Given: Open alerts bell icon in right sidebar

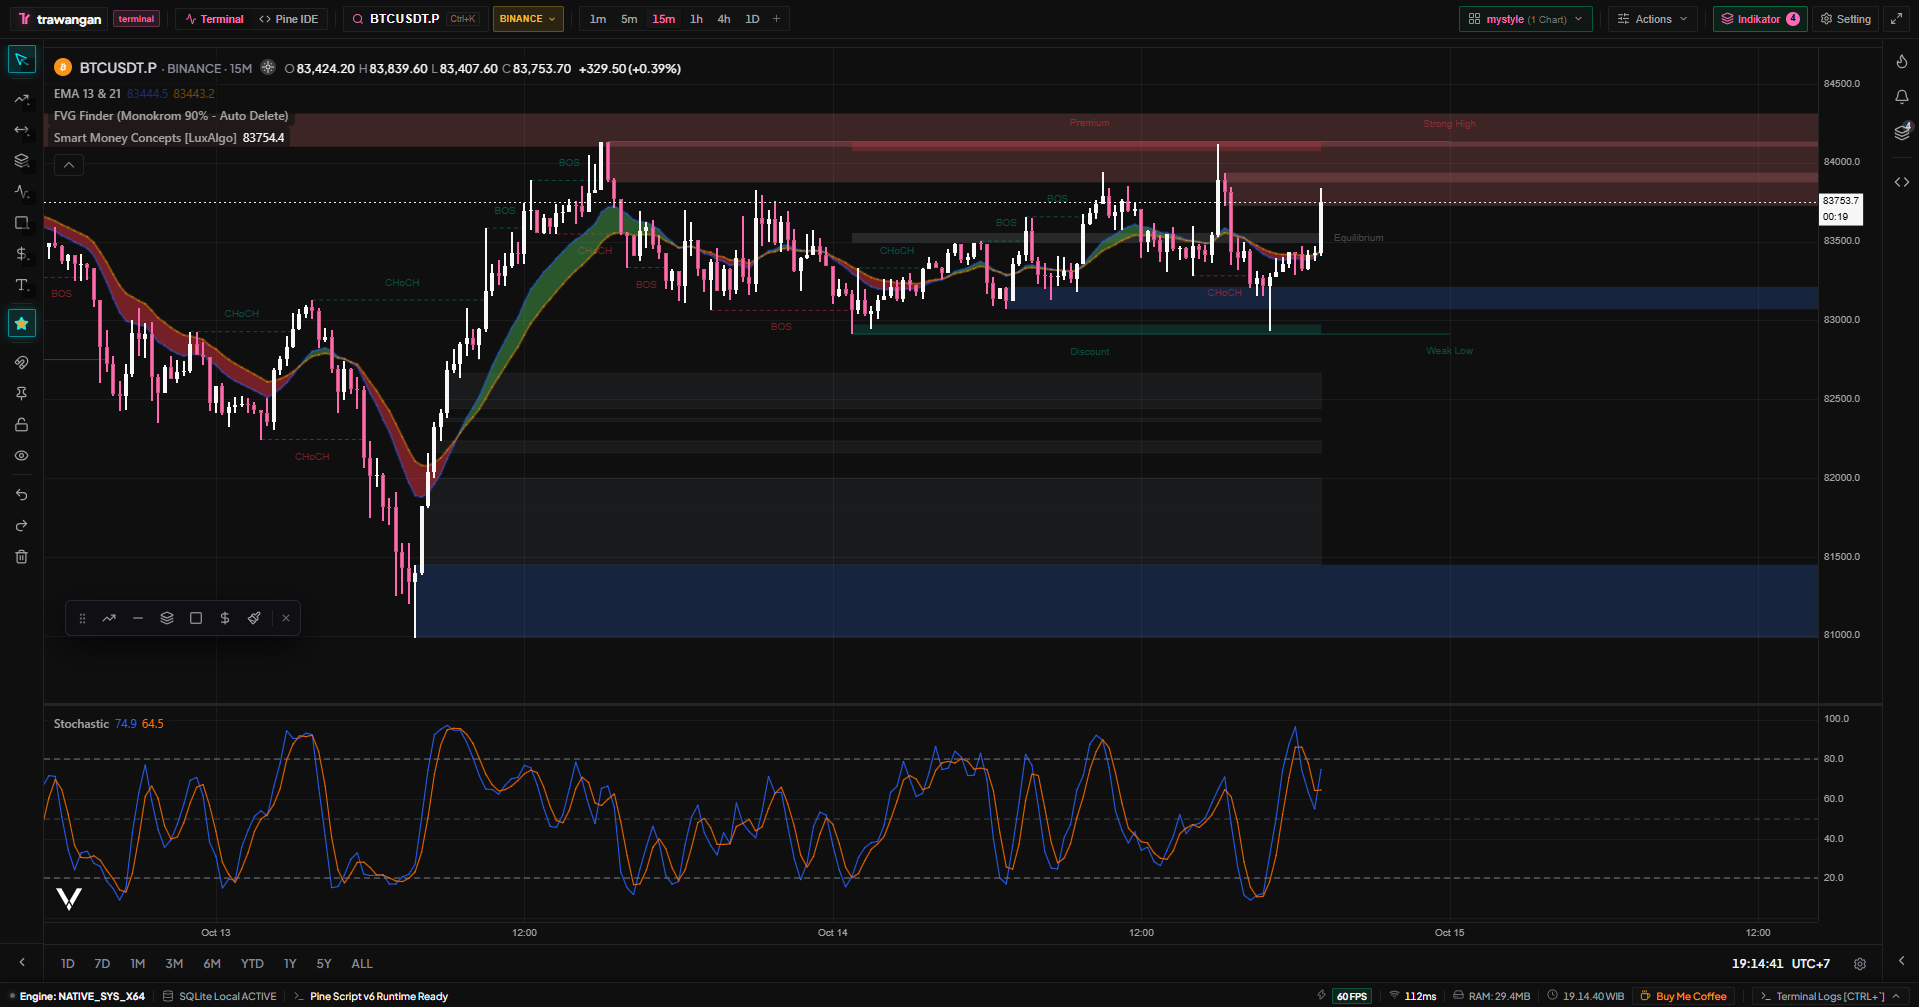Looking at the screenshot, I should pos(1902,97).
